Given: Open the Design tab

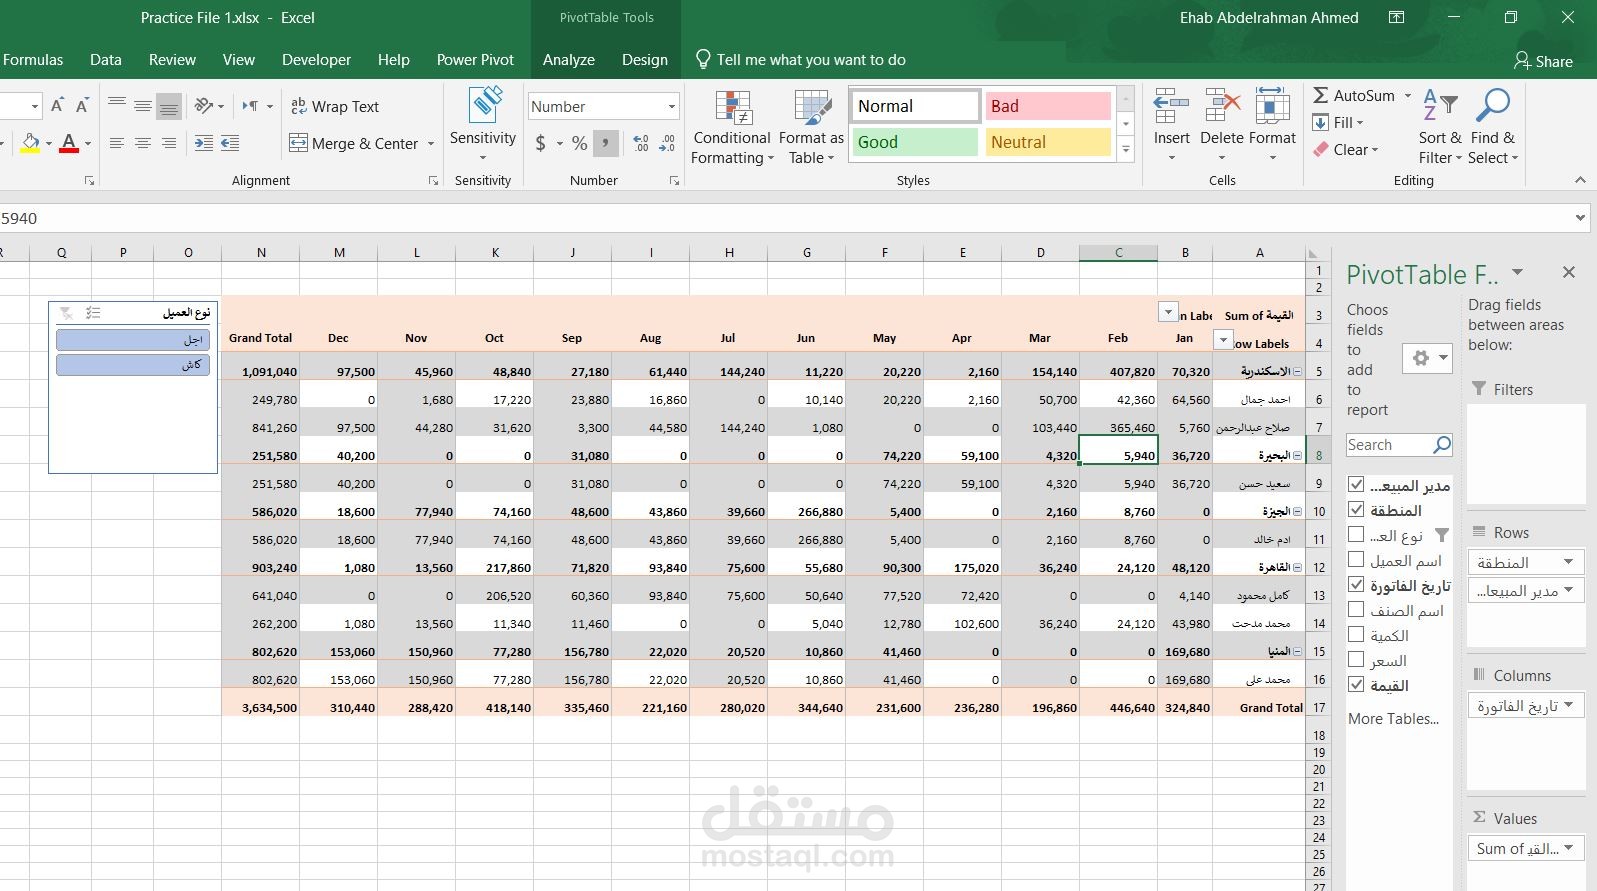Looking at the screenshot, I should pos(645,60).
